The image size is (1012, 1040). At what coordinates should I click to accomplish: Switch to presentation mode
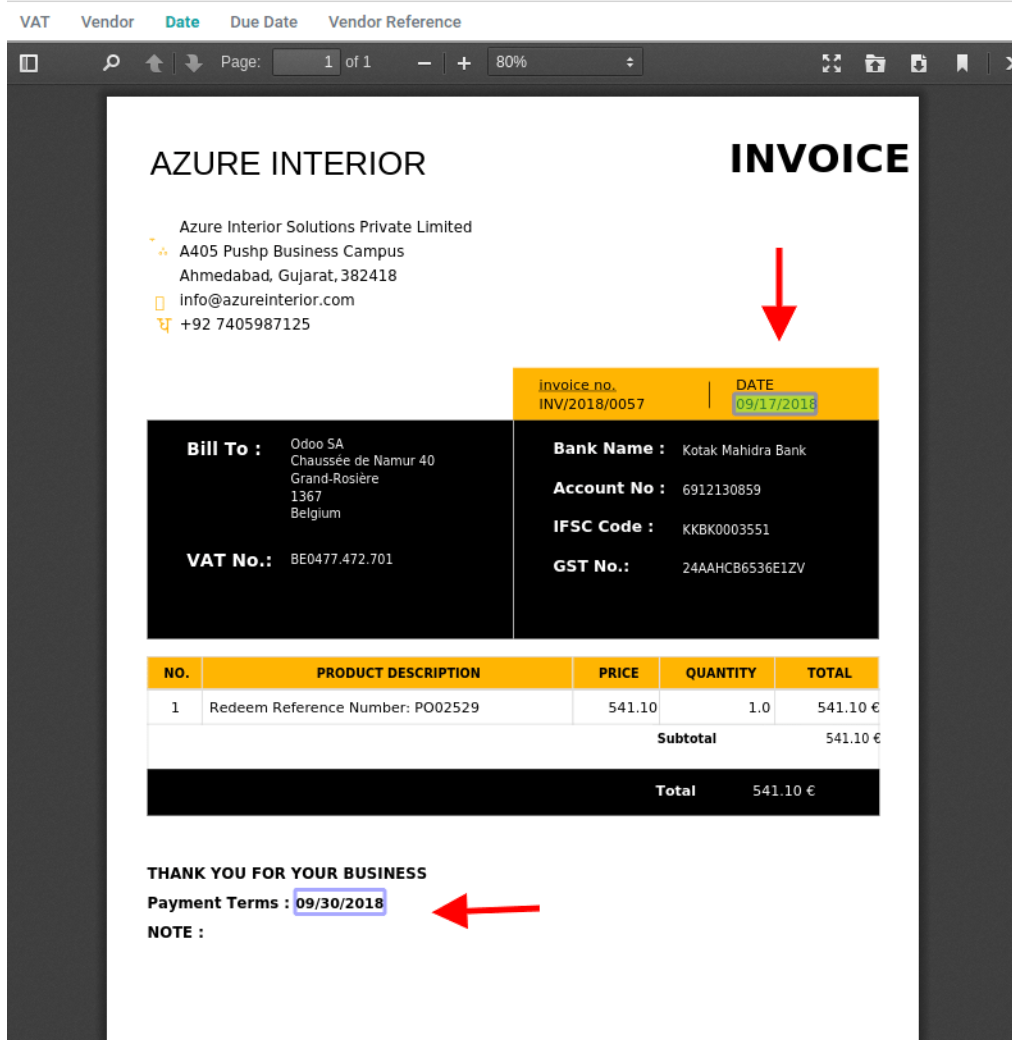click(831, 63)
